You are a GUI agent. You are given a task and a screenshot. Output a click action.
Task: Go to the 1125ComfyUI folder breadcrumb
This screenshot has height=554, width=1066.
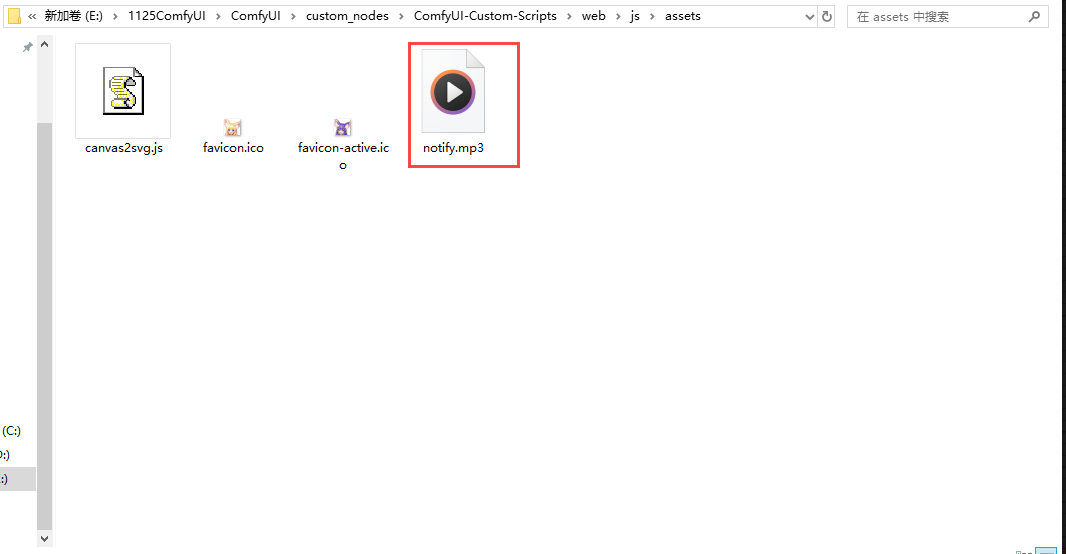pyautogui.click(x=166, y=17)
